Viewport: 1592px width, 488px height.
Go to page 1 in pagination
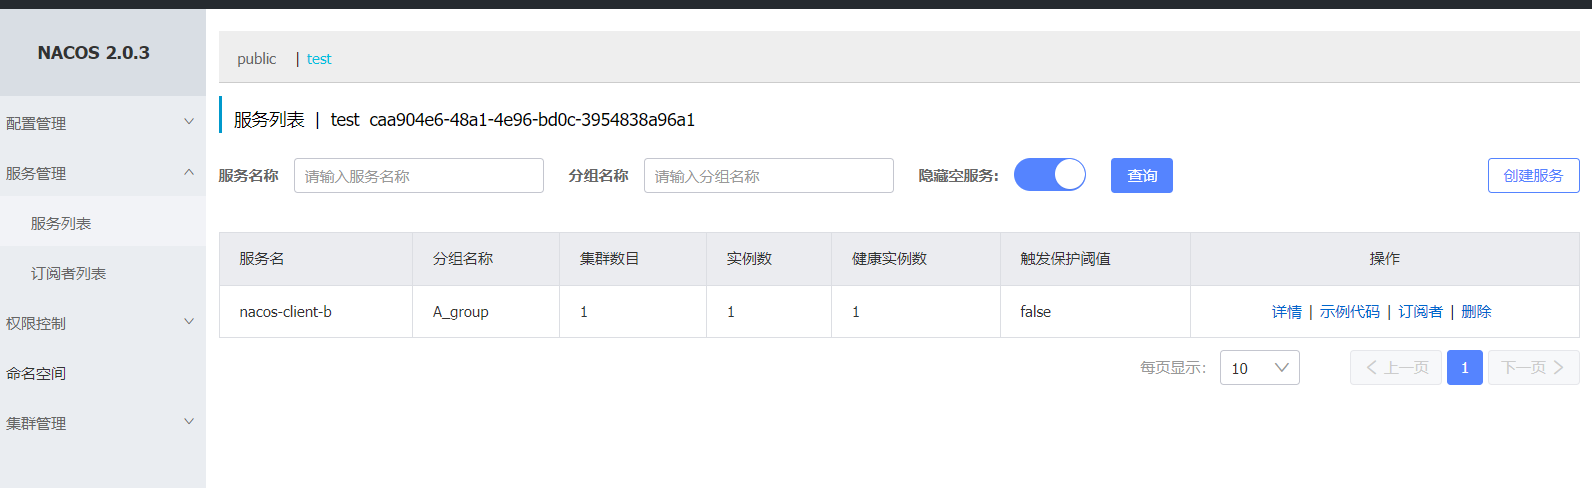[1464, 368]
